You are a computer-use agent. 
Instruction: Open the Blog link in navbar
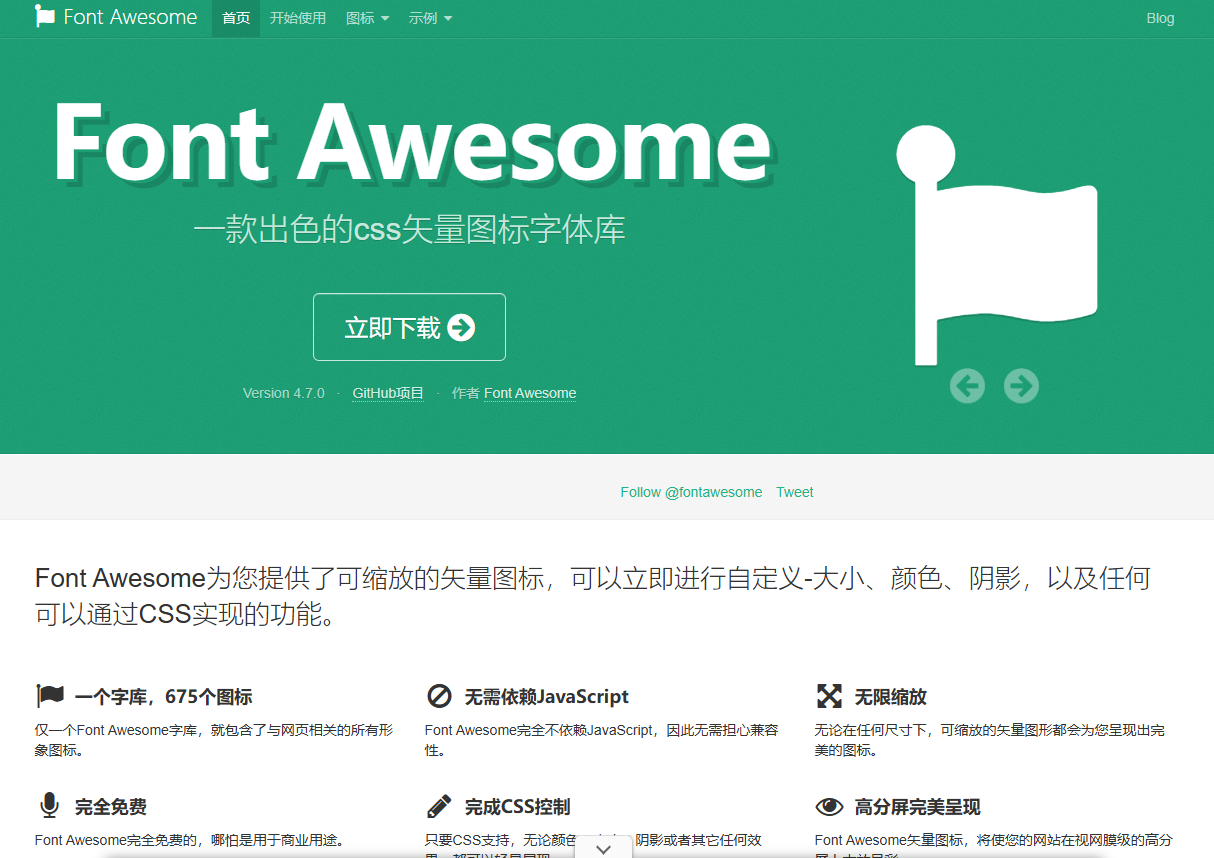pyautogui.click(x=1160, y=18)
